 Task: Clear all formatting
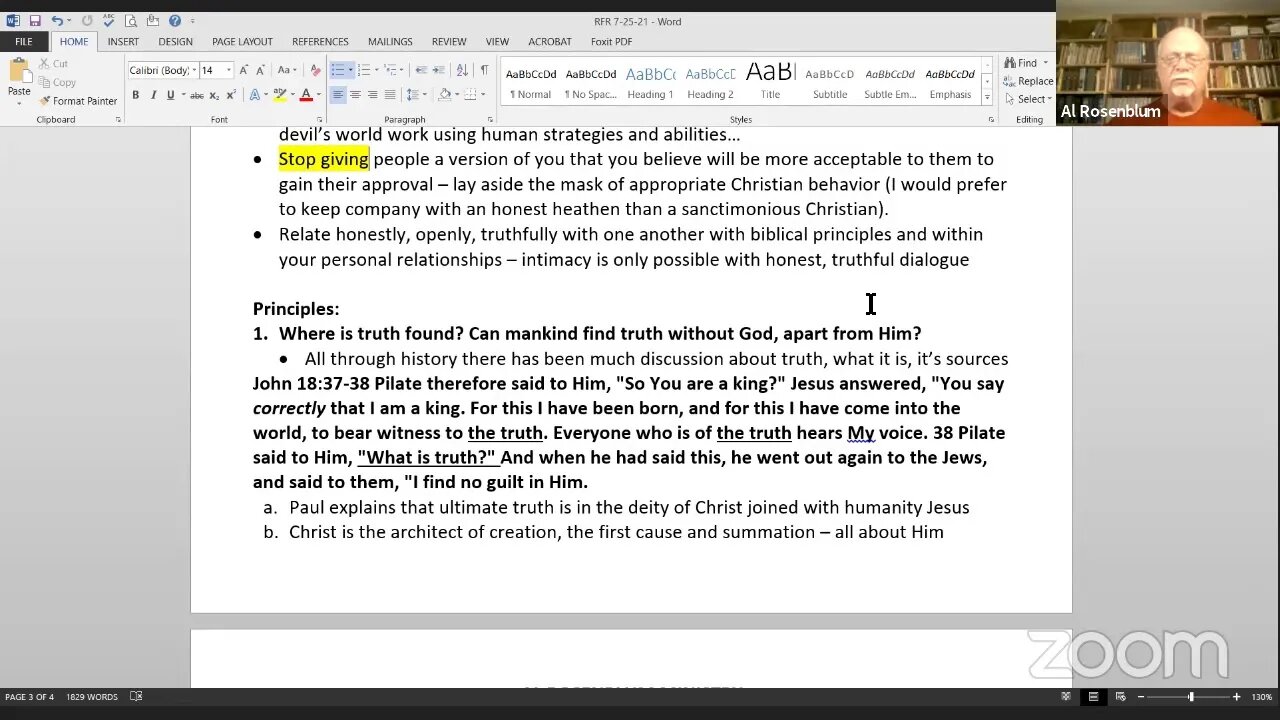pos(315,70)
